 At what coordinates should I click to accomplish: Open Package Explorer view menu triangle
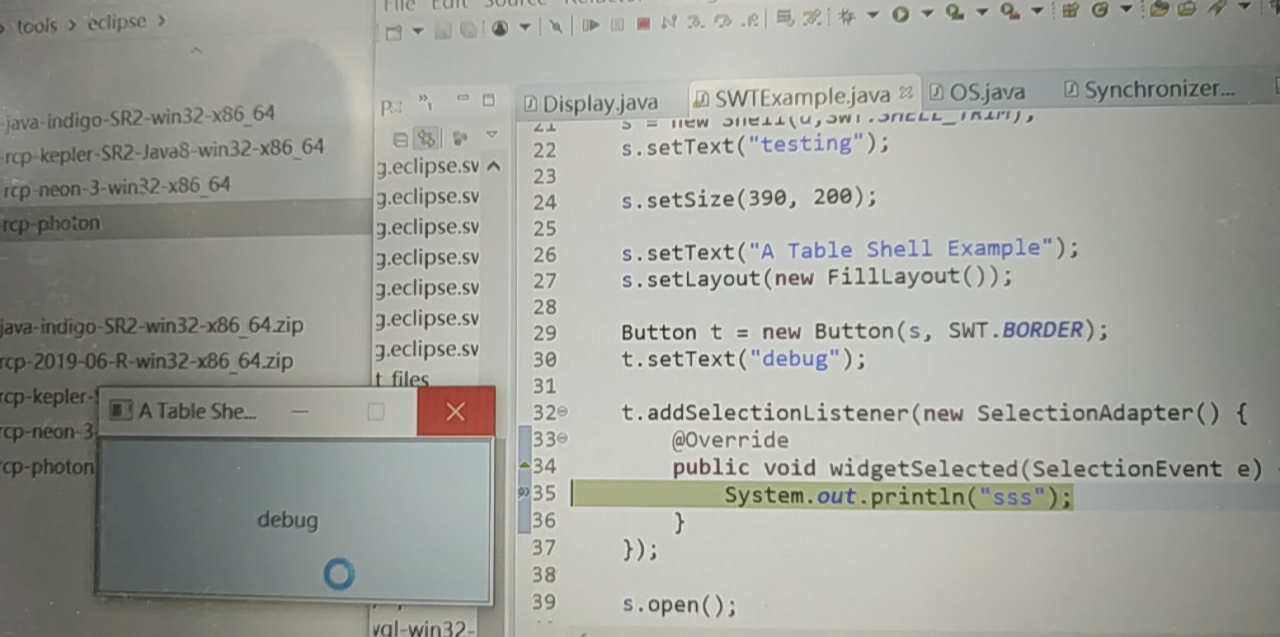[x=491, y=134]
